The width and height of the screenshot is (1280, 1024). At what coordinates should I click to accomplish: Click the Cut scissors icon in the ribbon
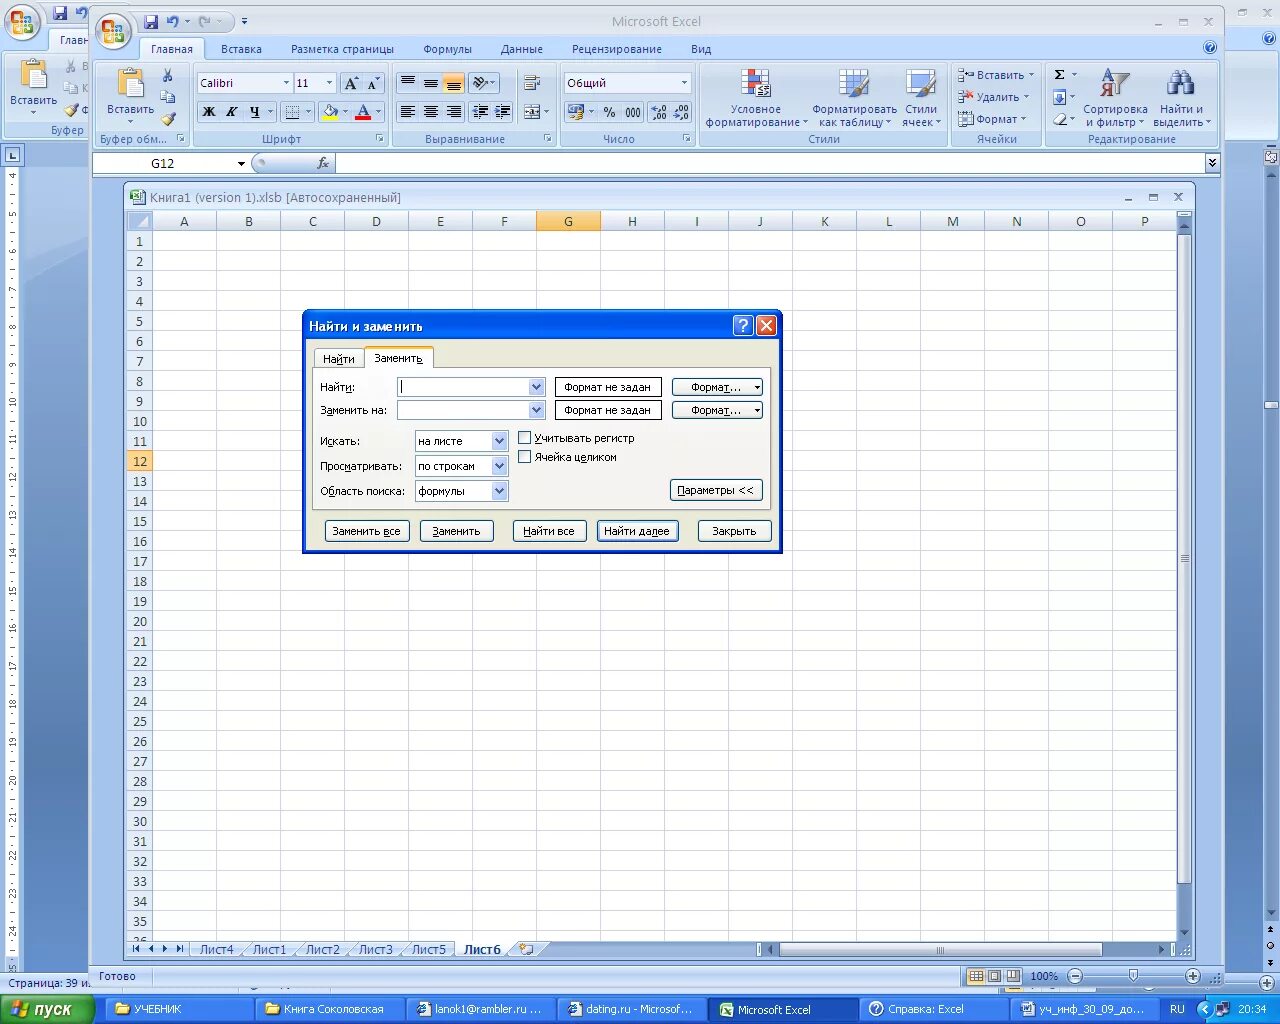tap(168, 76)
